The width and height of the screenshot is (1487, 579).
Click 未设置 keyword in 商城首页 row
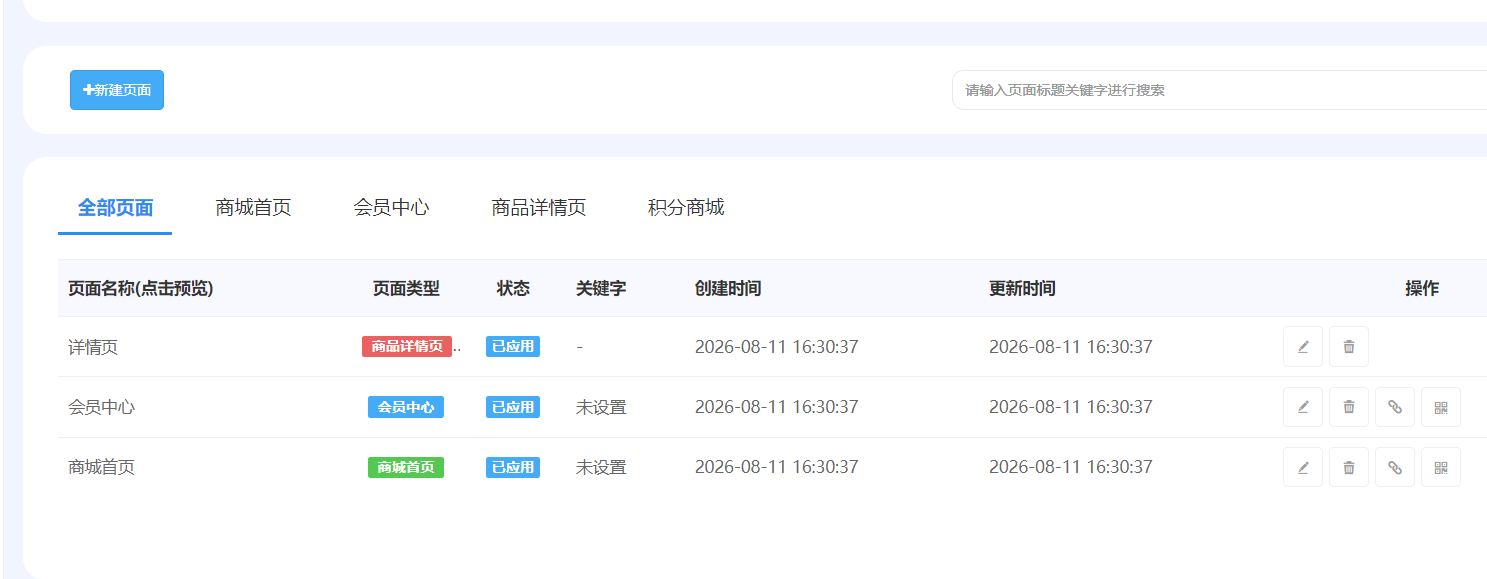(x=601, y=467)
